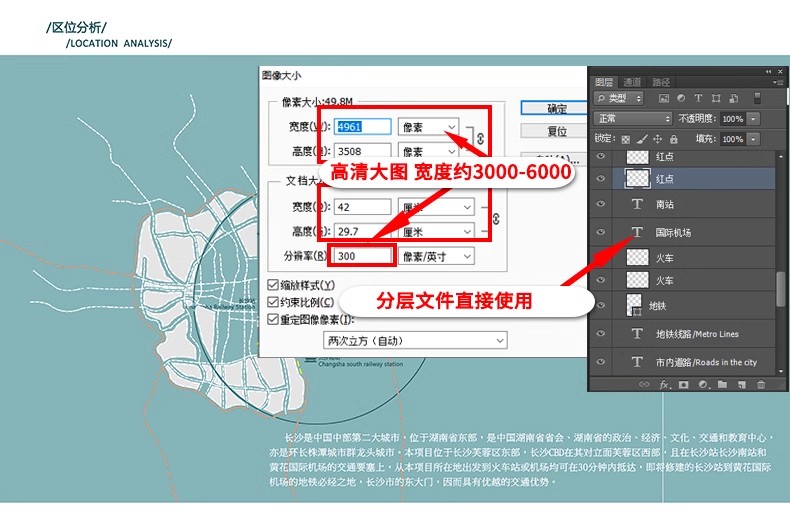
Task: Click the 地铁 smart object thumbnail
Action: pyautogui.click(x=634, y=305)
